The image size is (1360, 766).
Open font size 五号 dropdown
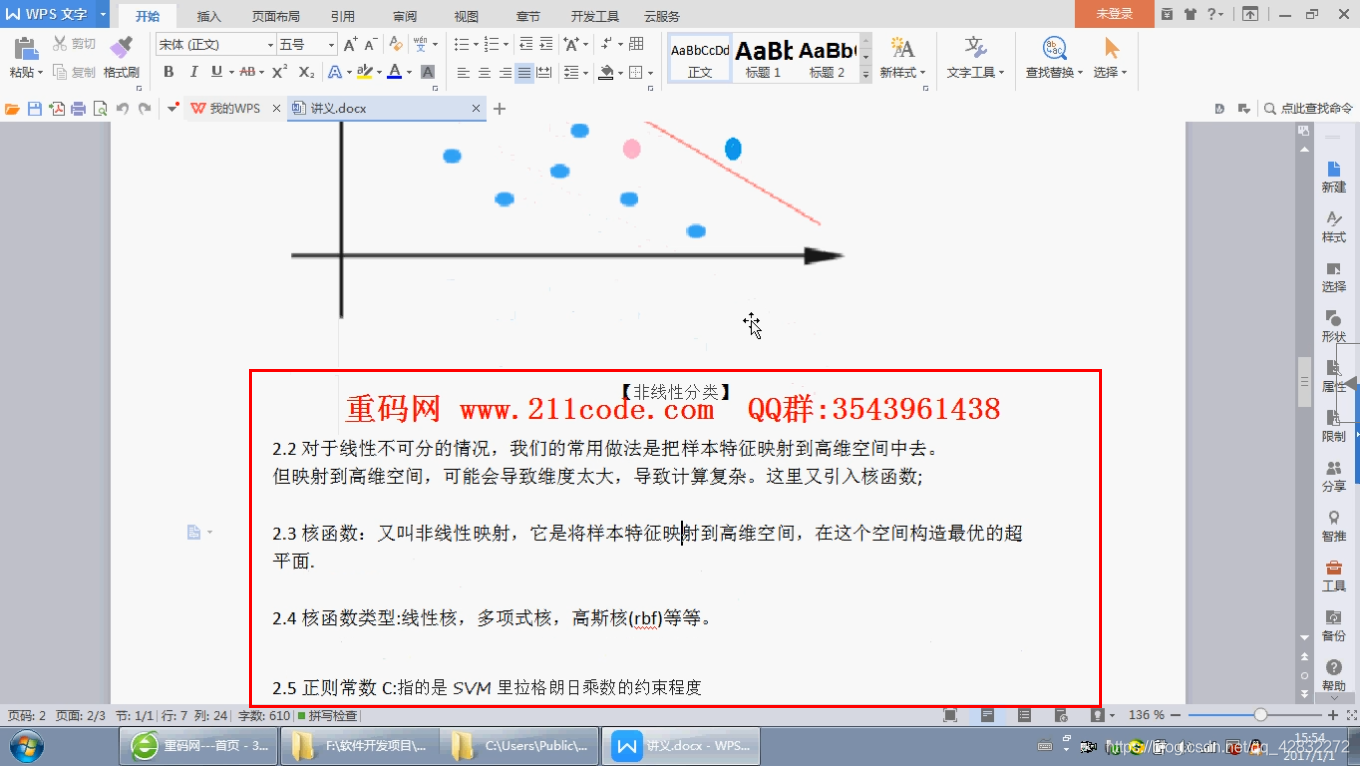point(331,45)
